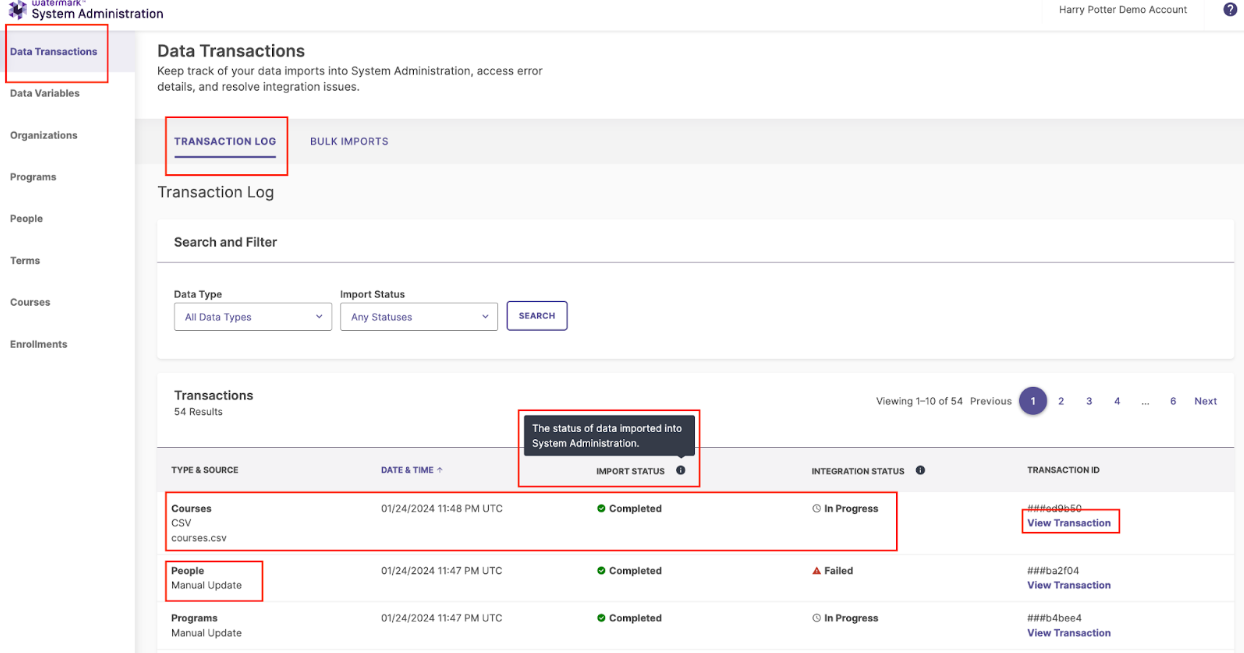Open the help icon in the top bar
This screenshot has width=1244, height=653.
pyautogui.click(x=1229, y=10)
